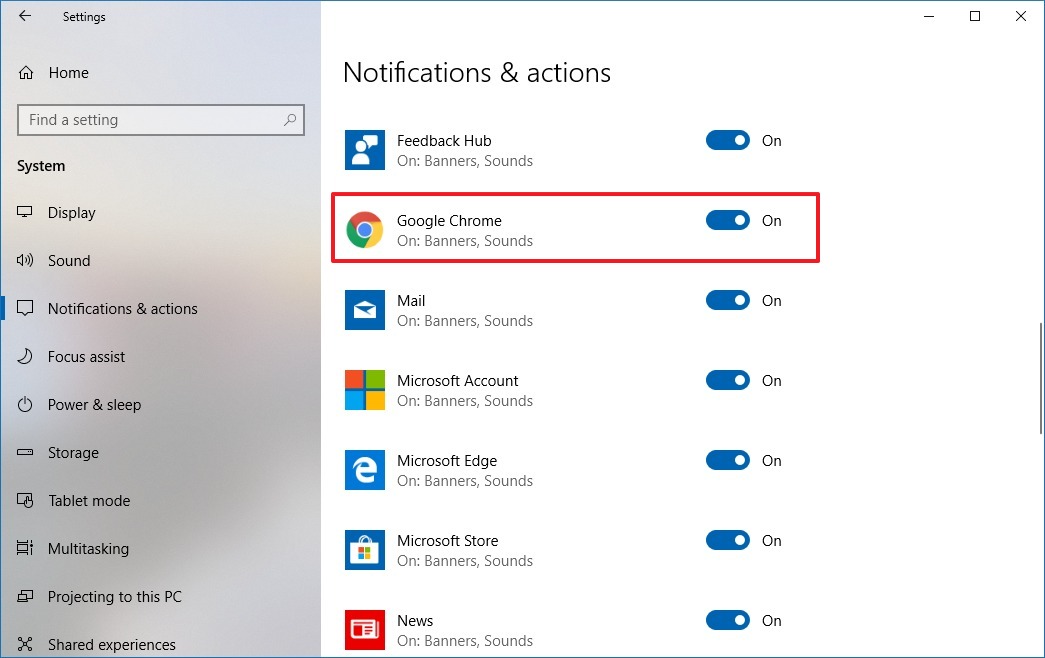This screenshot has height=658, width=1045.
Task: Close the Settings window
Action: click(x=1020, y=16)
